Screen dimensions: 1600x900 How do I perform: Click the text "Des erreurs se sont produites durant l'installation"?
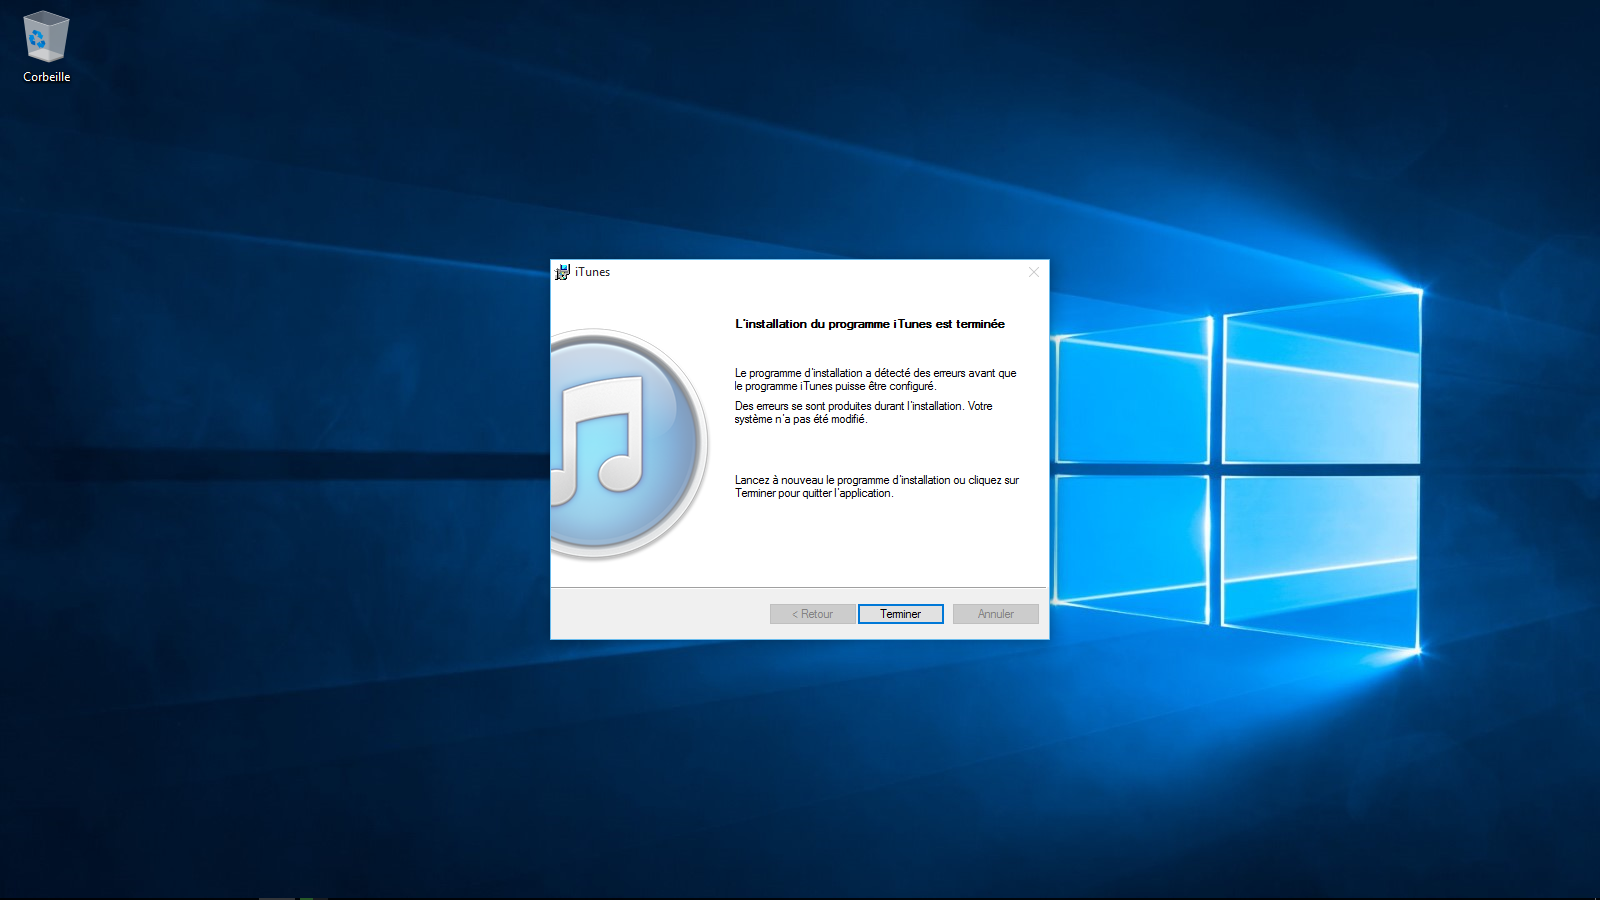click(x=848, y=406)
